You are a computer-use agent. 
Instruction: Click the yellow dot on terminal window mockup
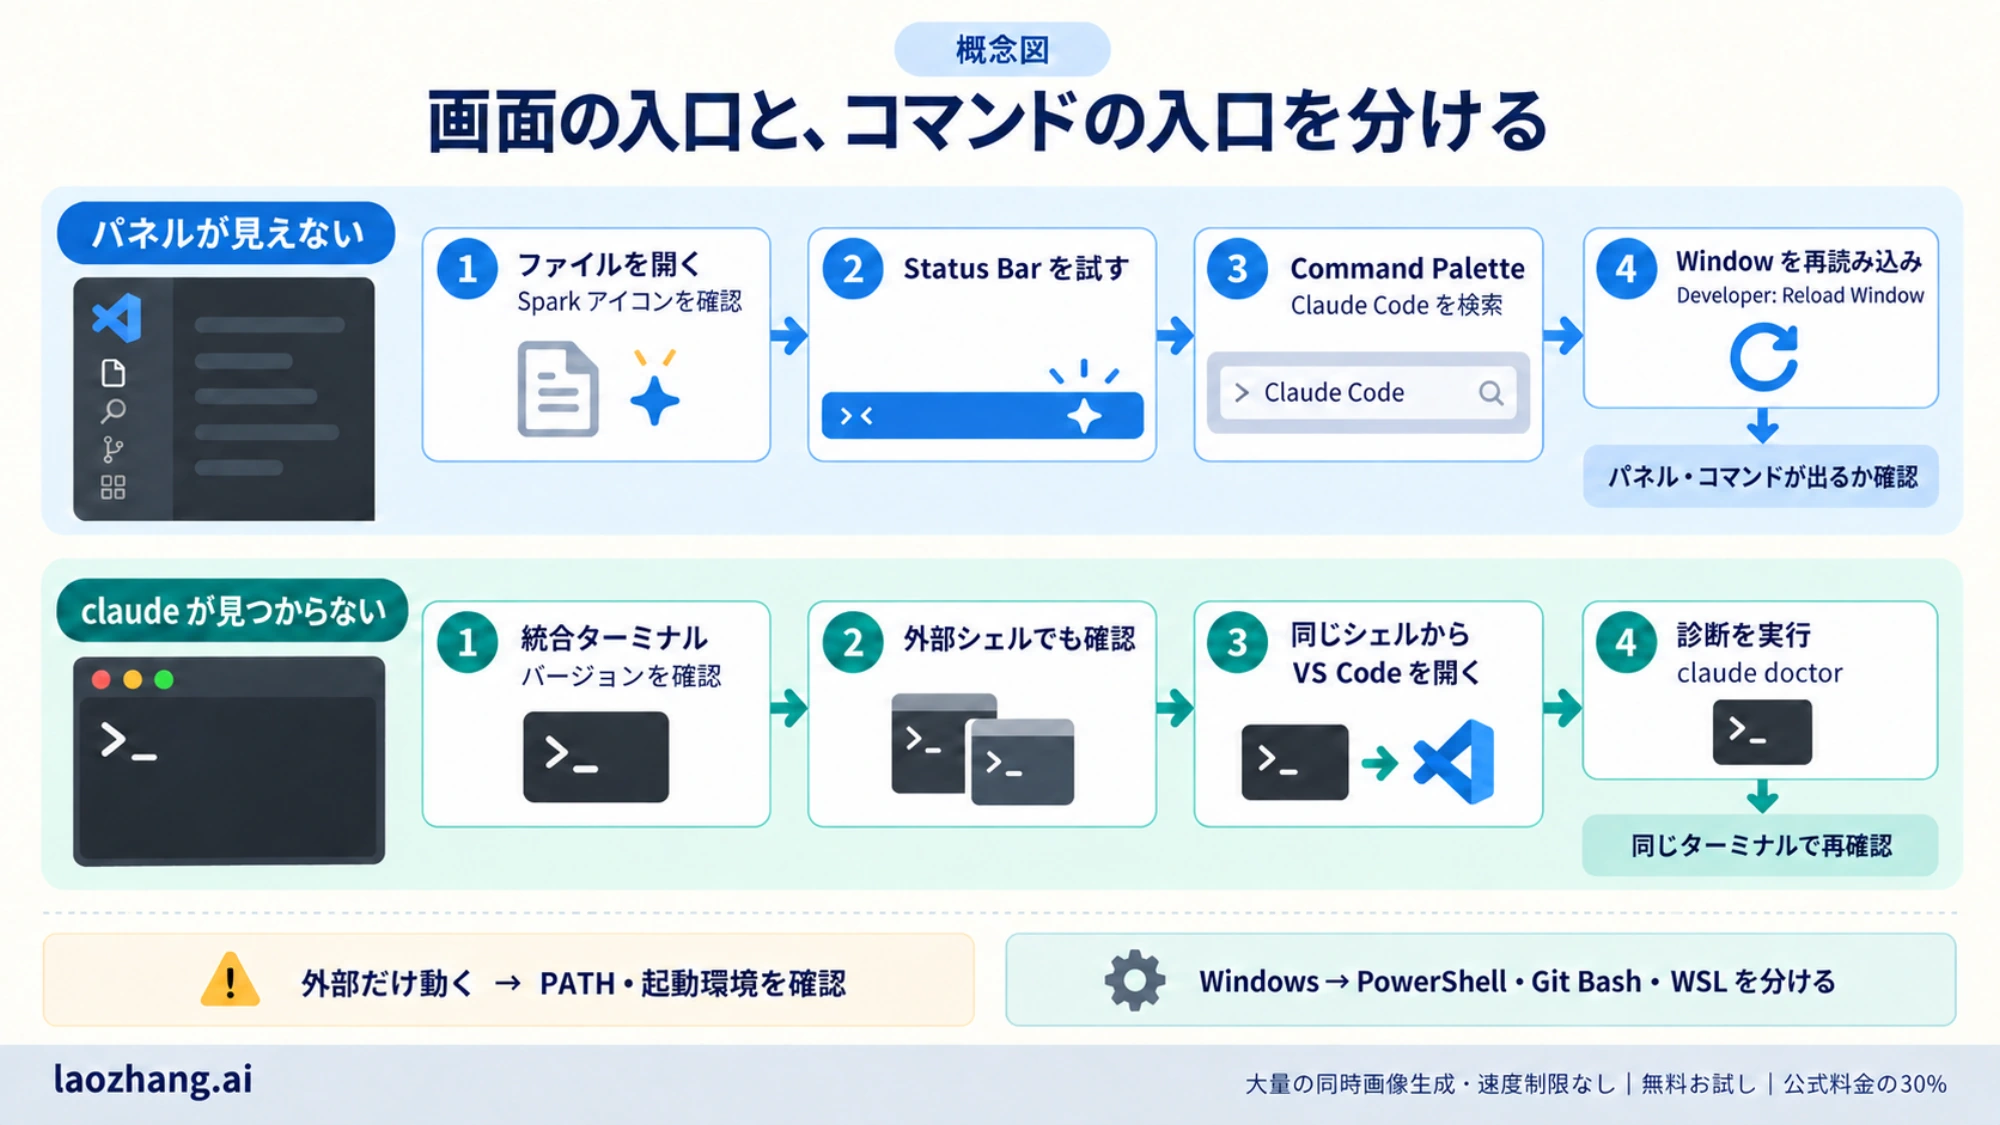[133, 680]
